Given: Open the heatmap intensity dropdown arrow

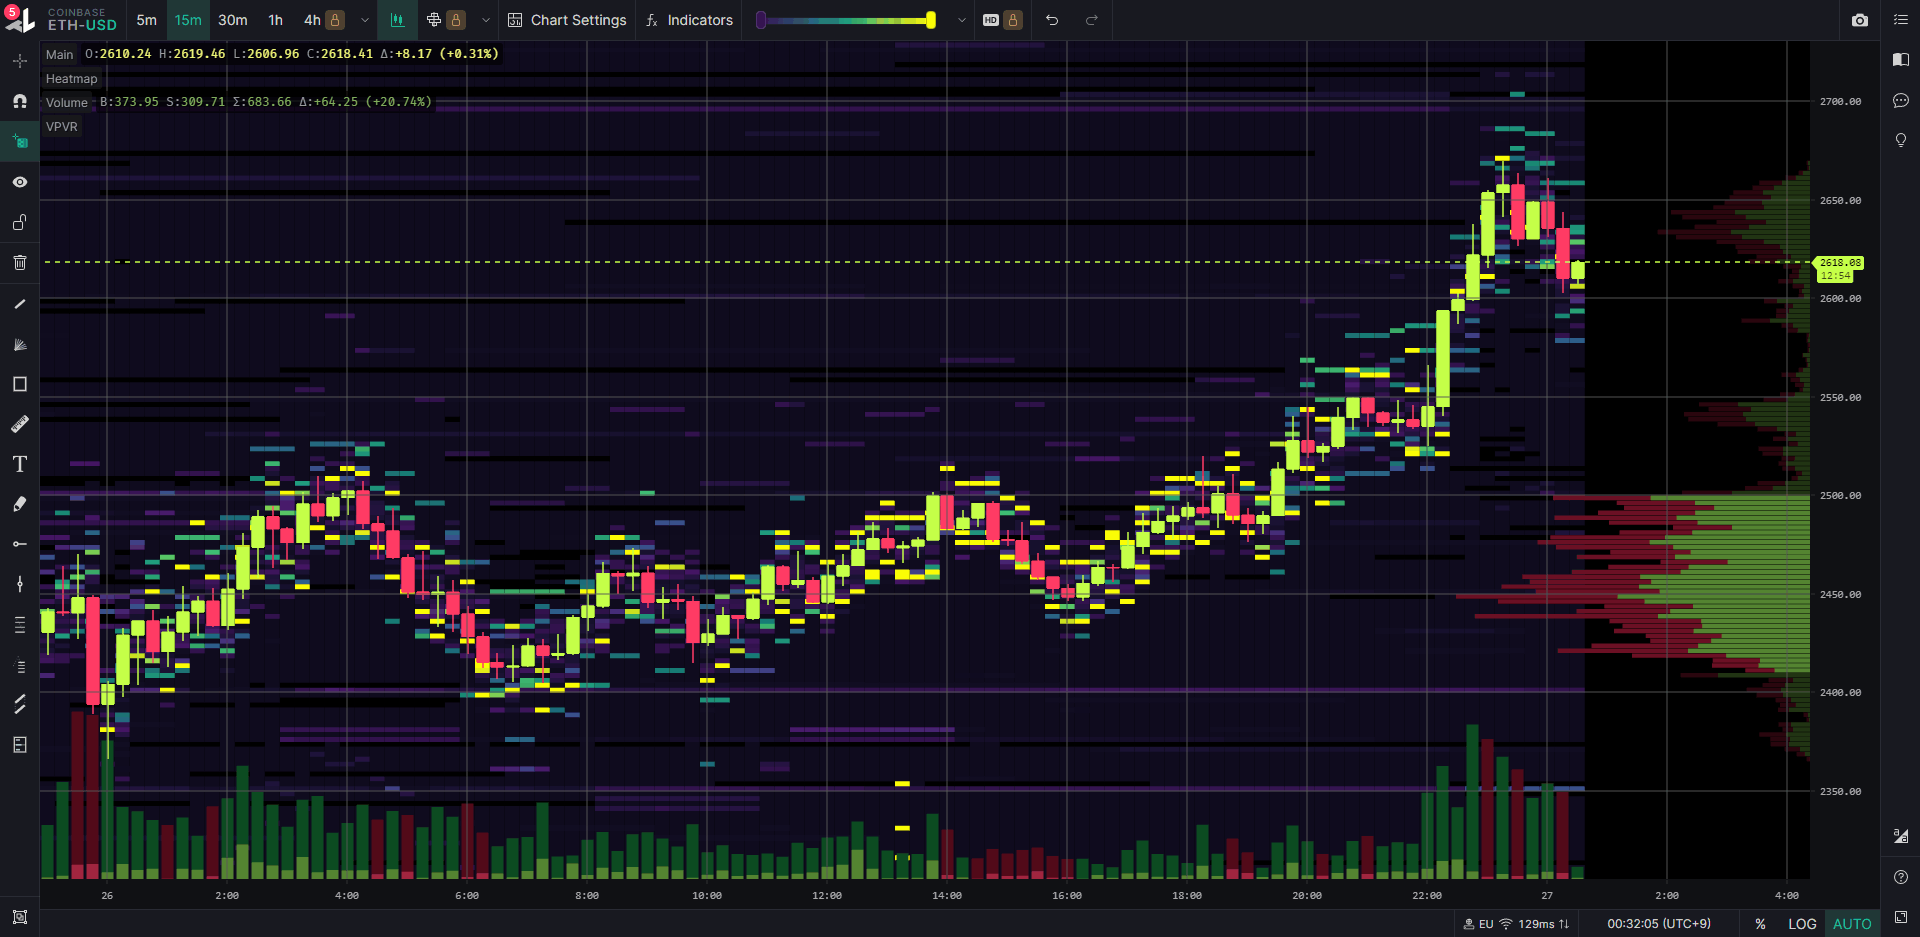Looking at the screenshot, I should tap(962, 20).
